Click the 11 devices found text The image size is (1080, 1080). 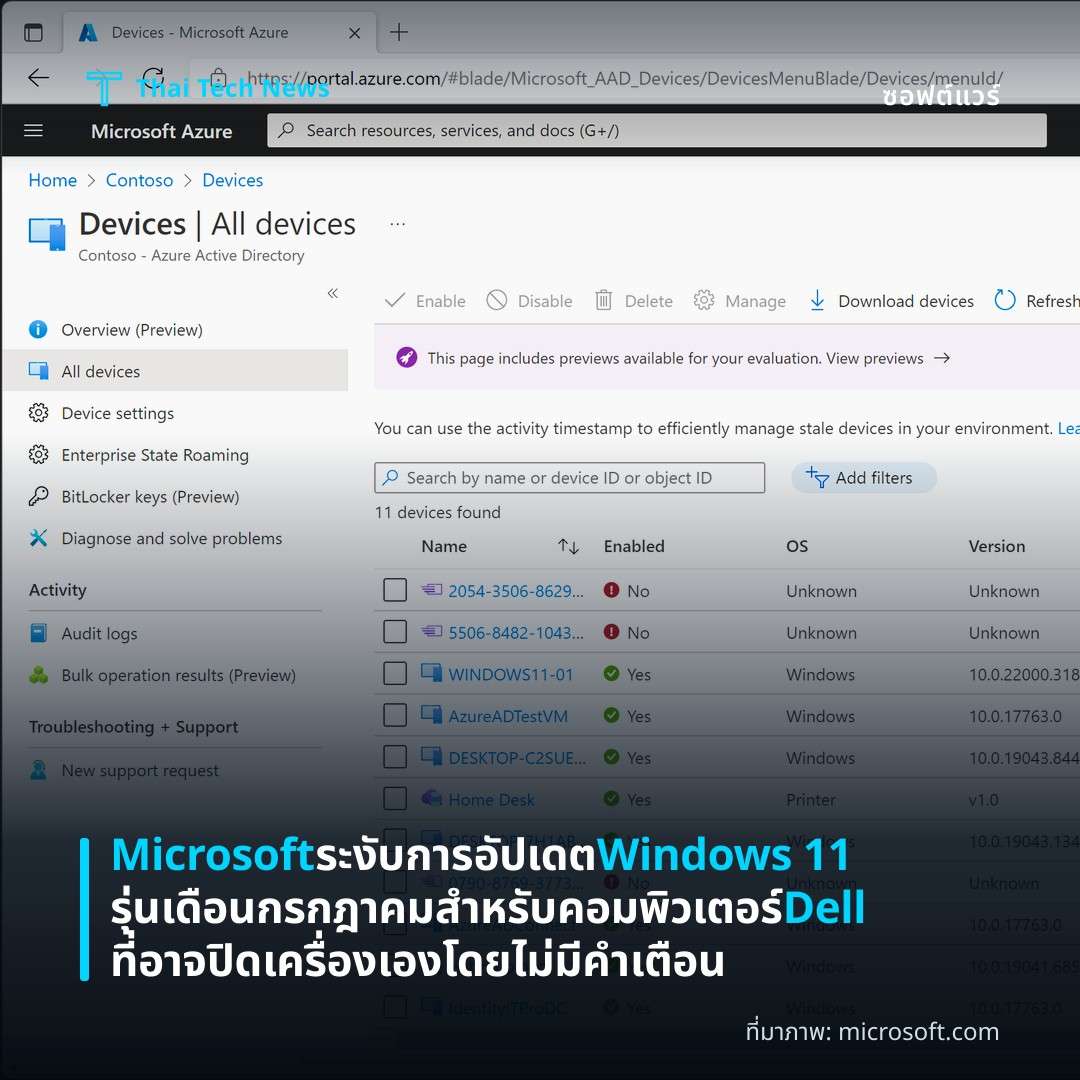[437, 512]
